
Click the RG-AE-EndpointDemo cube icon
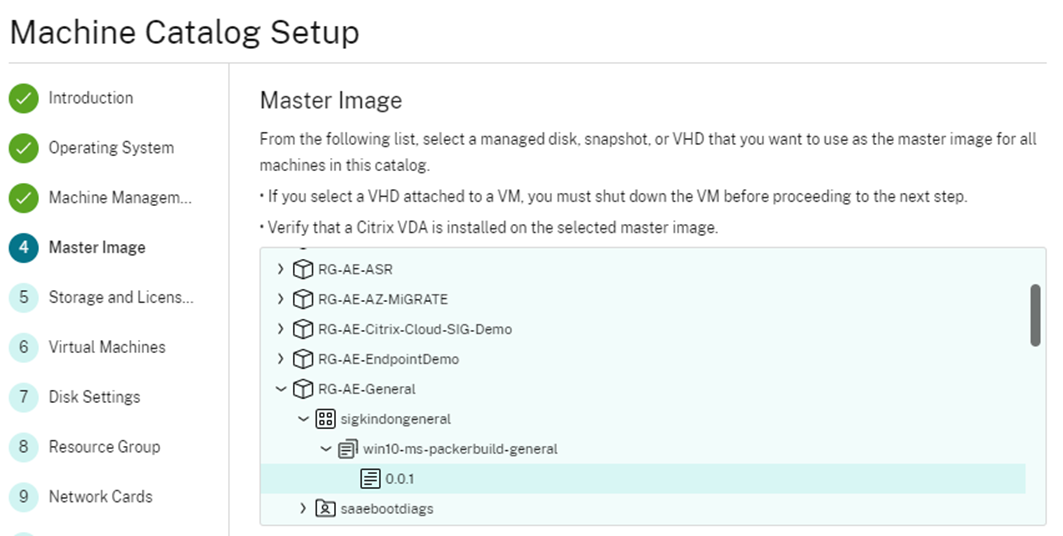(x=302, y=358)
